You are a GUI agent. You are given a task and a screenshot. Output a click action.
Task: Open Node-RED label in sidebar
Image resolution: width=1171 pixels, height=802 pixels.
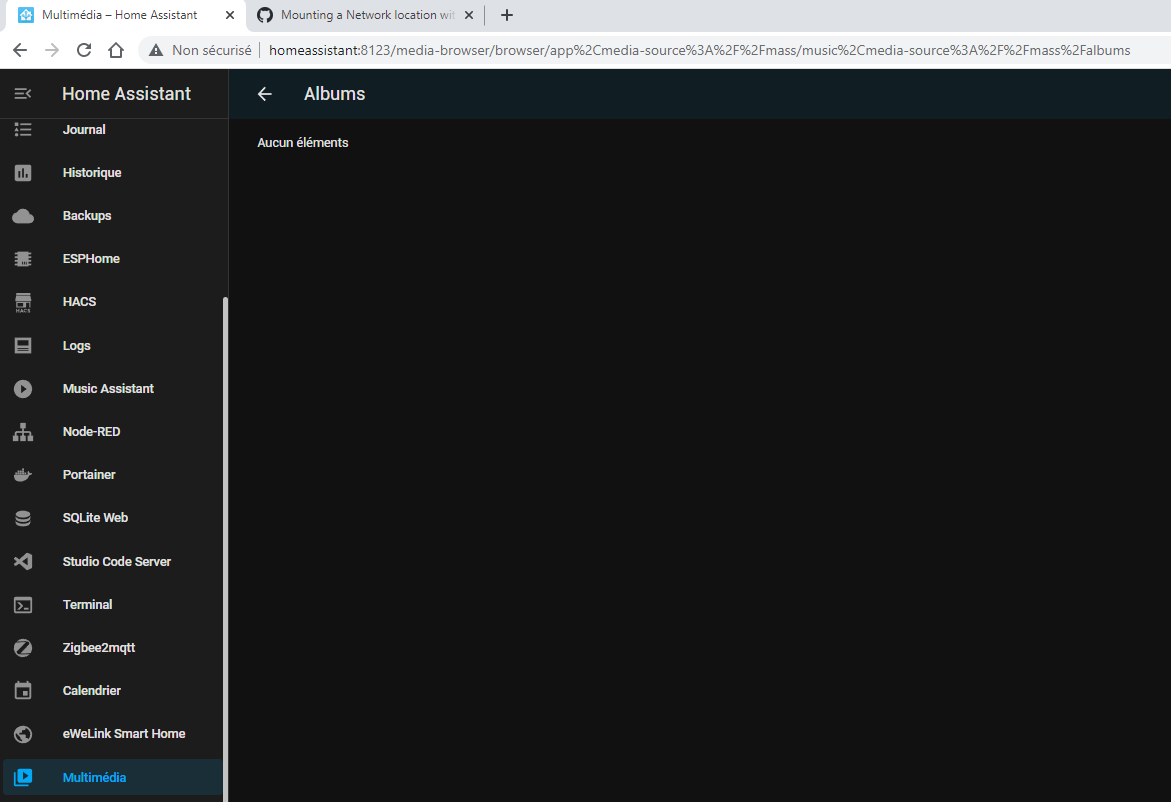[x=91, y=432]
